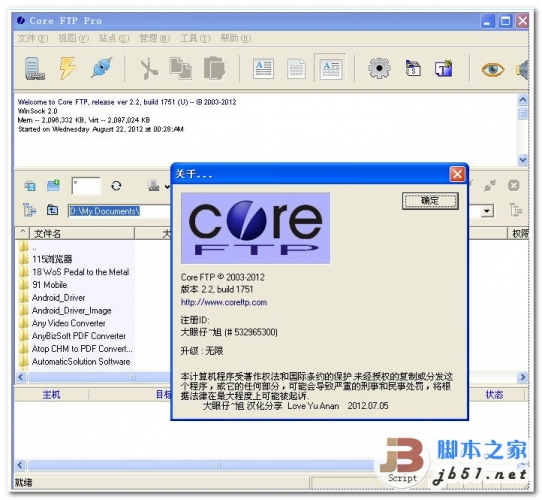
Task: Open Site Manager toolbar icon
Action: point(35,68)
